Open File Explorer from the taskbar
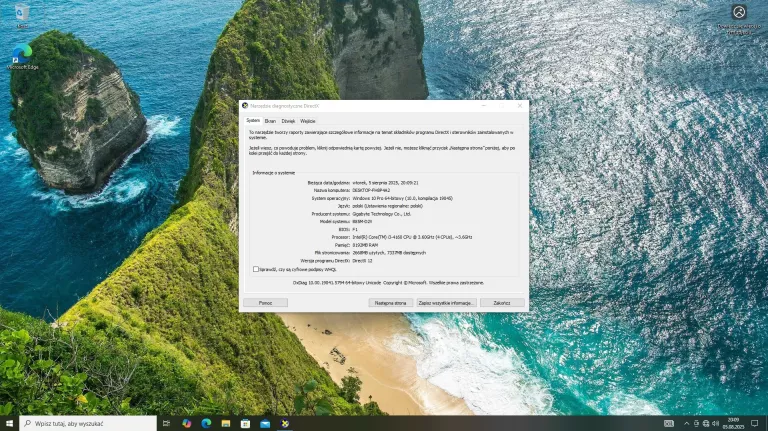Viewport: 768px width, 431px height. [x=226, y=423]
